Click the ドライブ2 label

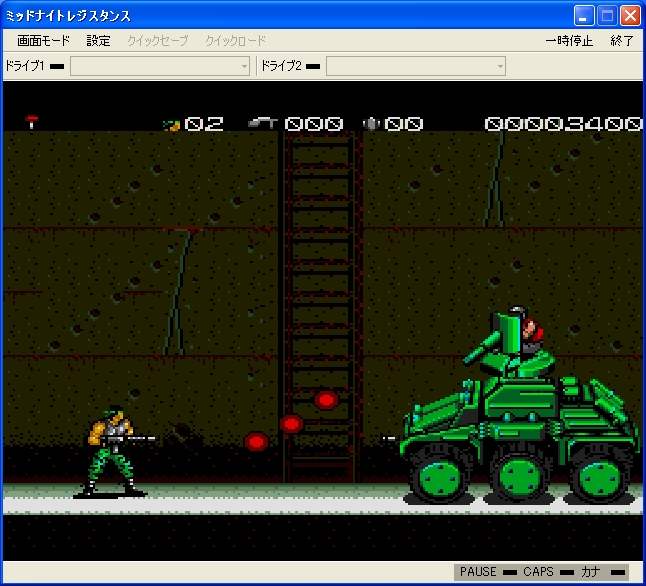(281, 66)
